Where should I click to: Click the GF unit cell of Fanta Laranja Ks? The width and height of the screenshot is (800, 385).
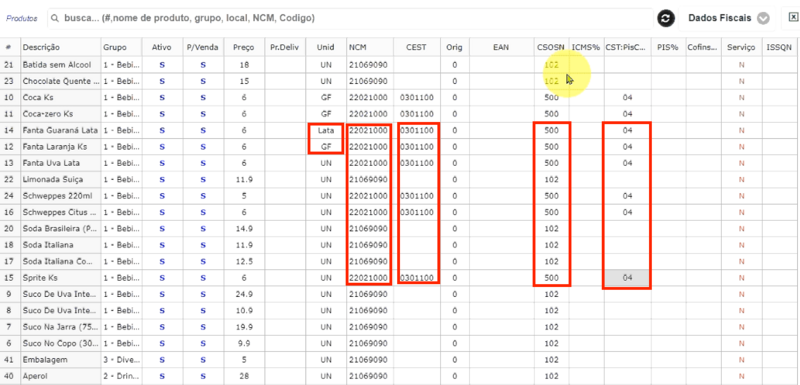click(x=326, y=147)
